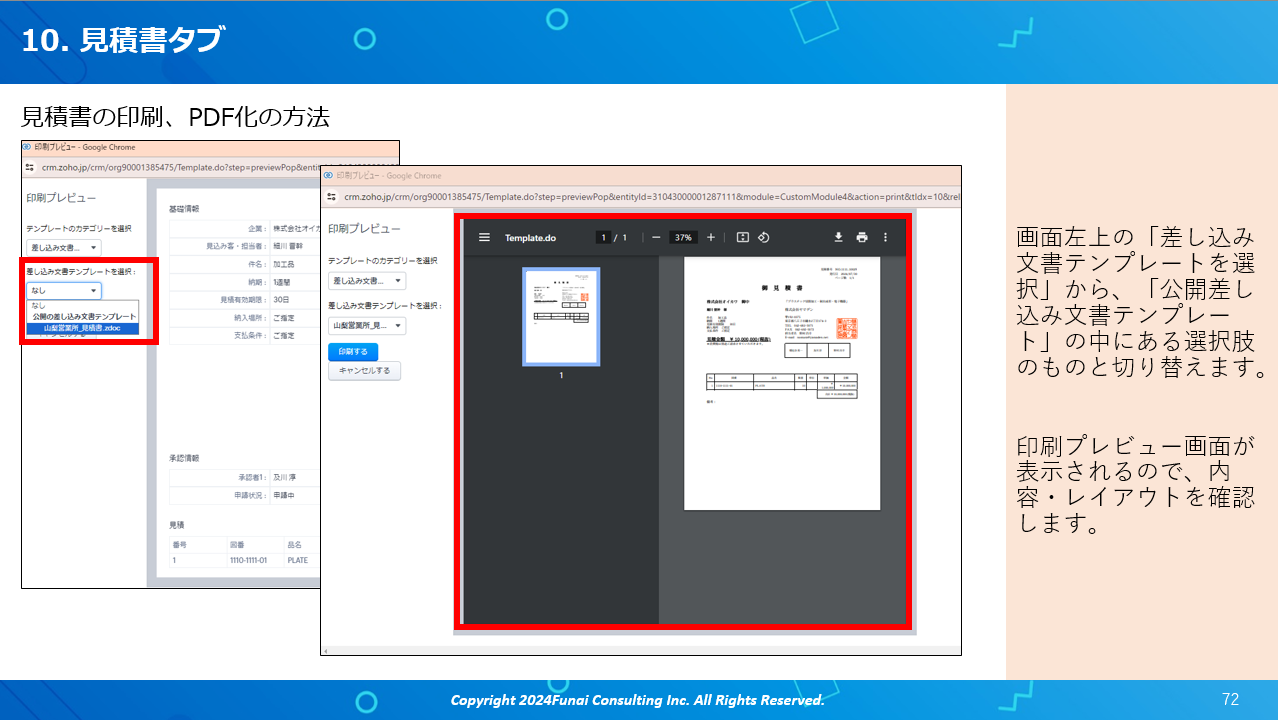Open front window 山梨営業所 template dropdown
The width and height of the screenshot is (1278, 720).
coord(367,326)
